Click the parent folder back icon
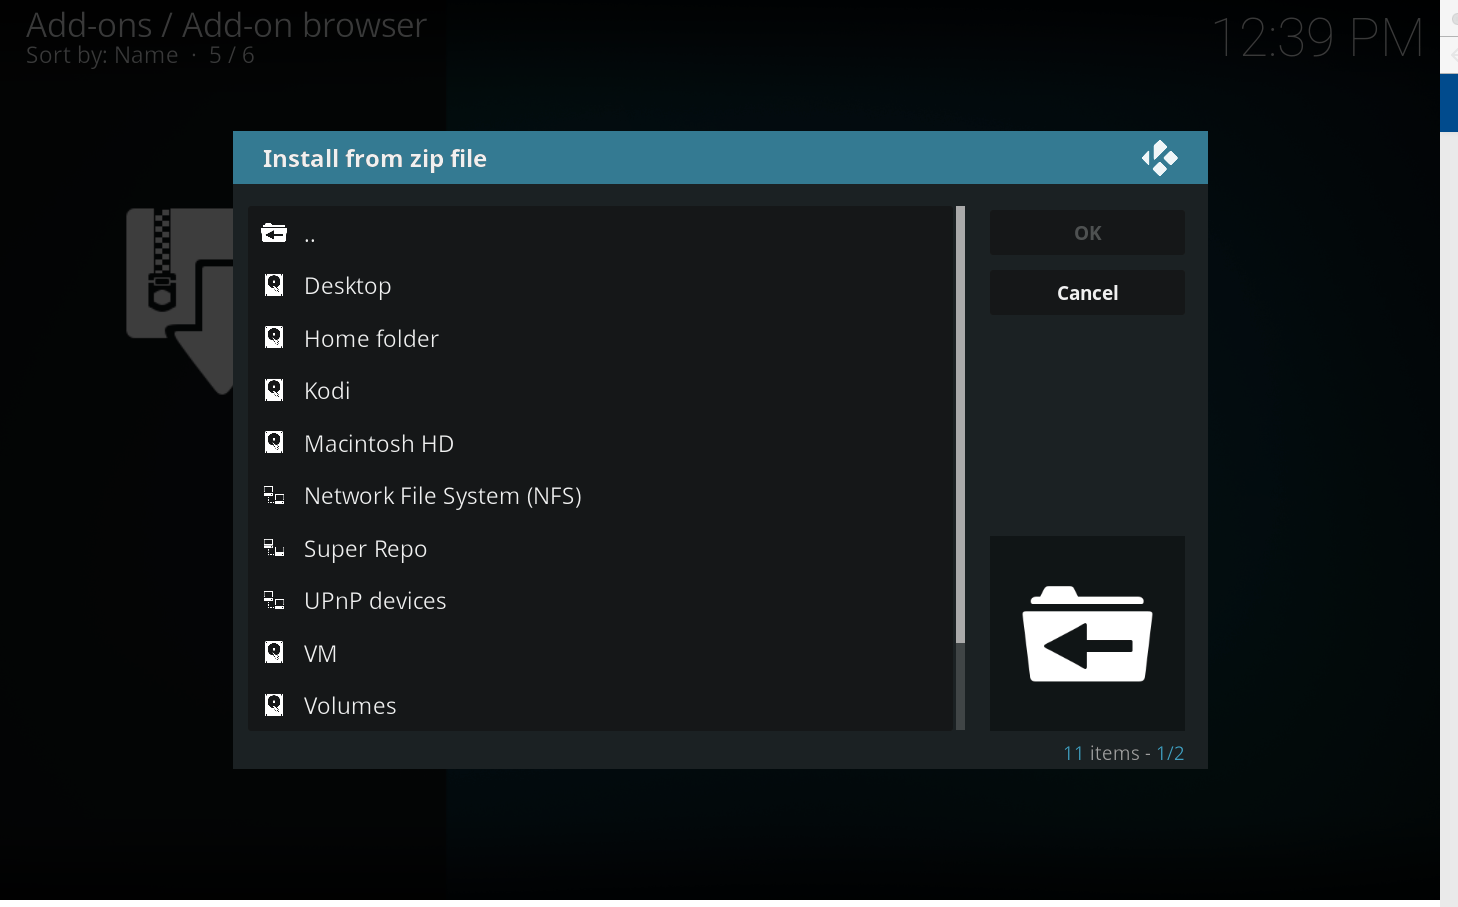 [274, 233]
